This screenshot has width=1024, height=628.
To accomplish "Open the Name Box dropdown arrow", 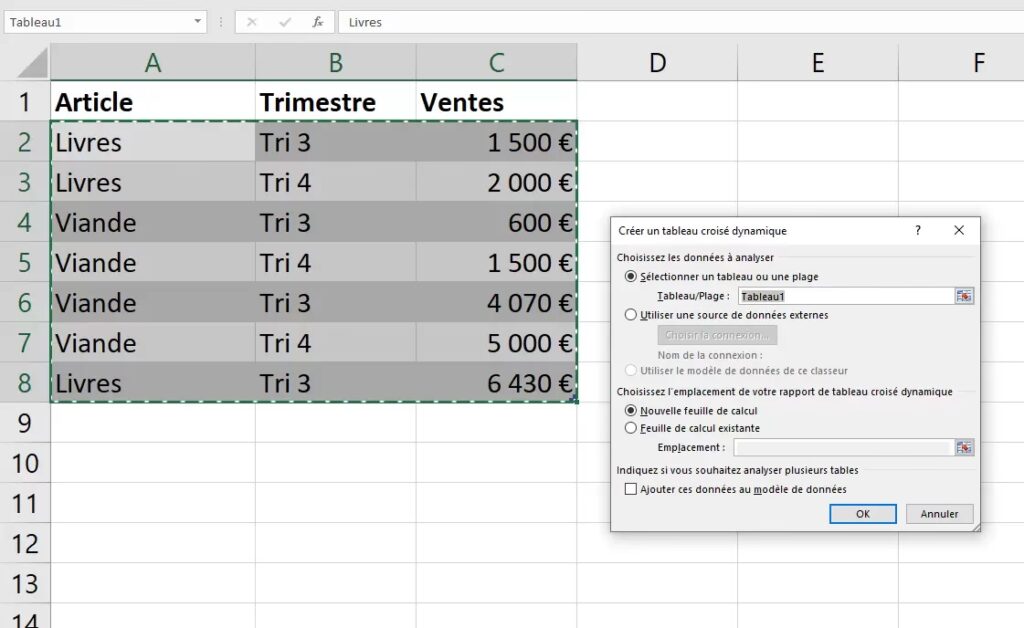I will tap(196, 22).
